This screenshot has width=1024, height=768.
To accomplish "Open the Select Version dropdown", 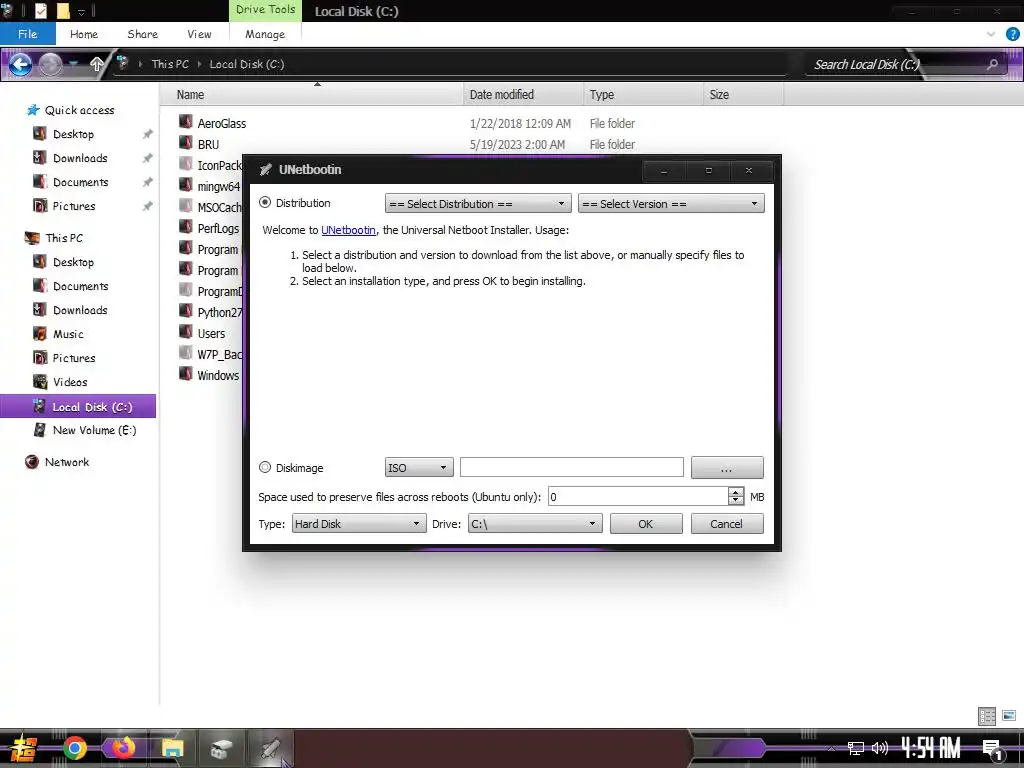I will click(x=671, y=204).
